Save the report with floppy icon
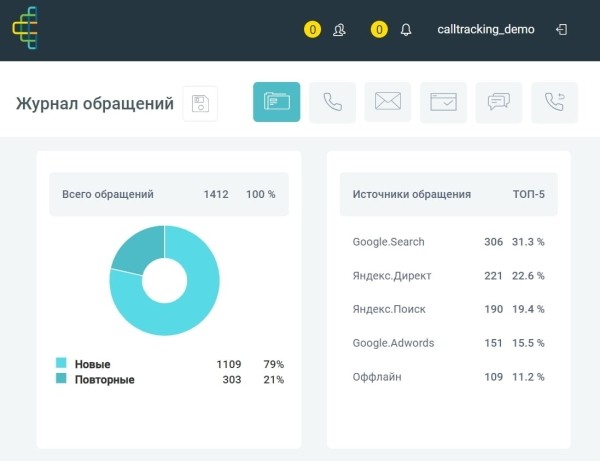The width and height of the screenshot is (600, 461). (x=200, y=104)
